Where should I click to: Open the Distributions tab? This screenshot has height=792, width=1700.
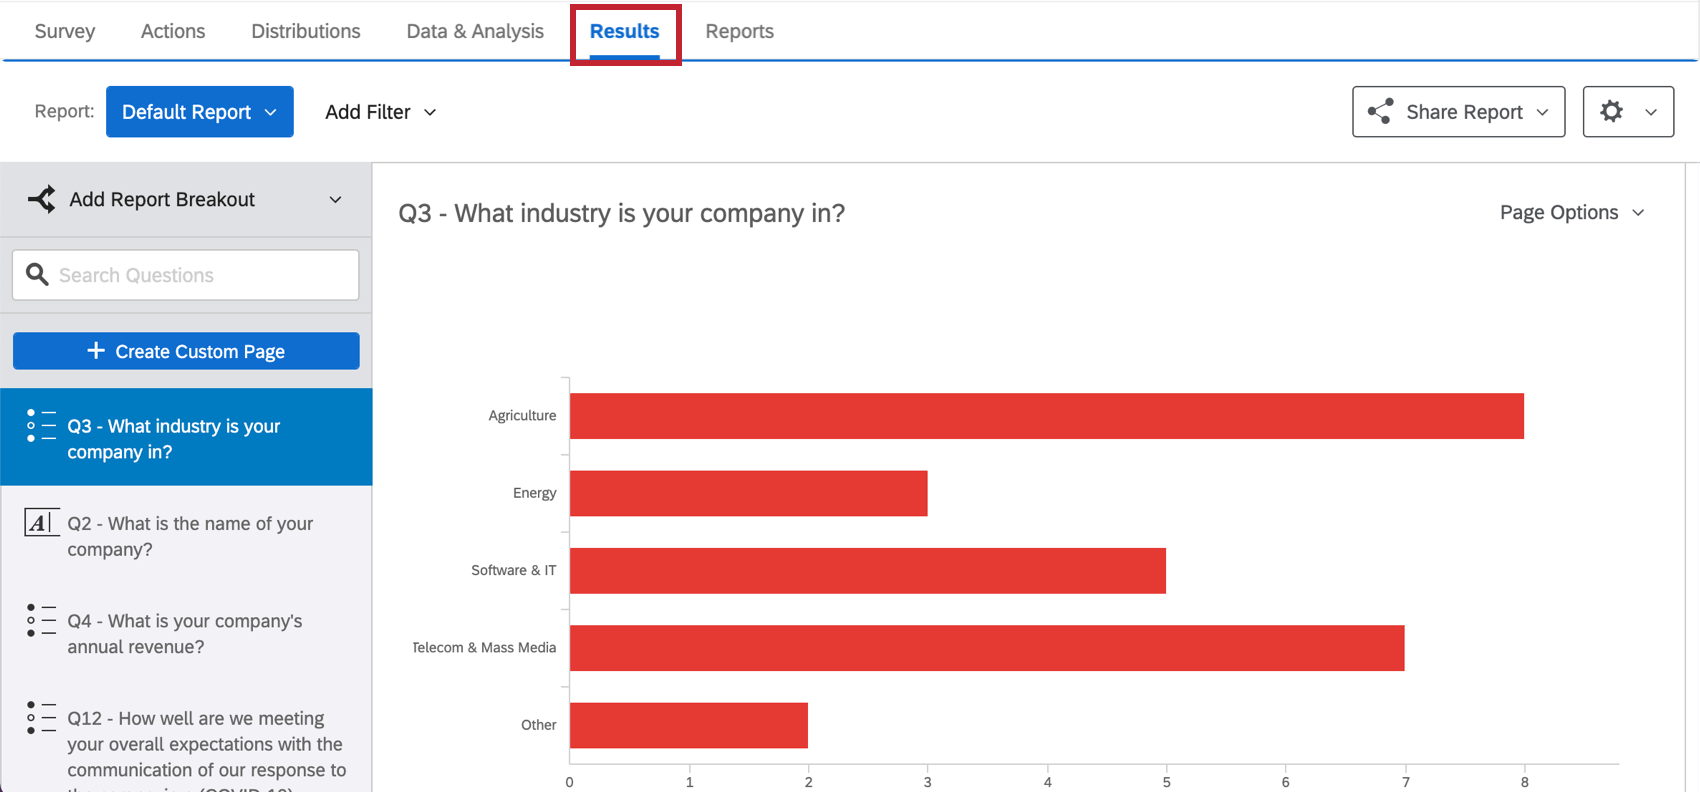[x=305, y=31]
